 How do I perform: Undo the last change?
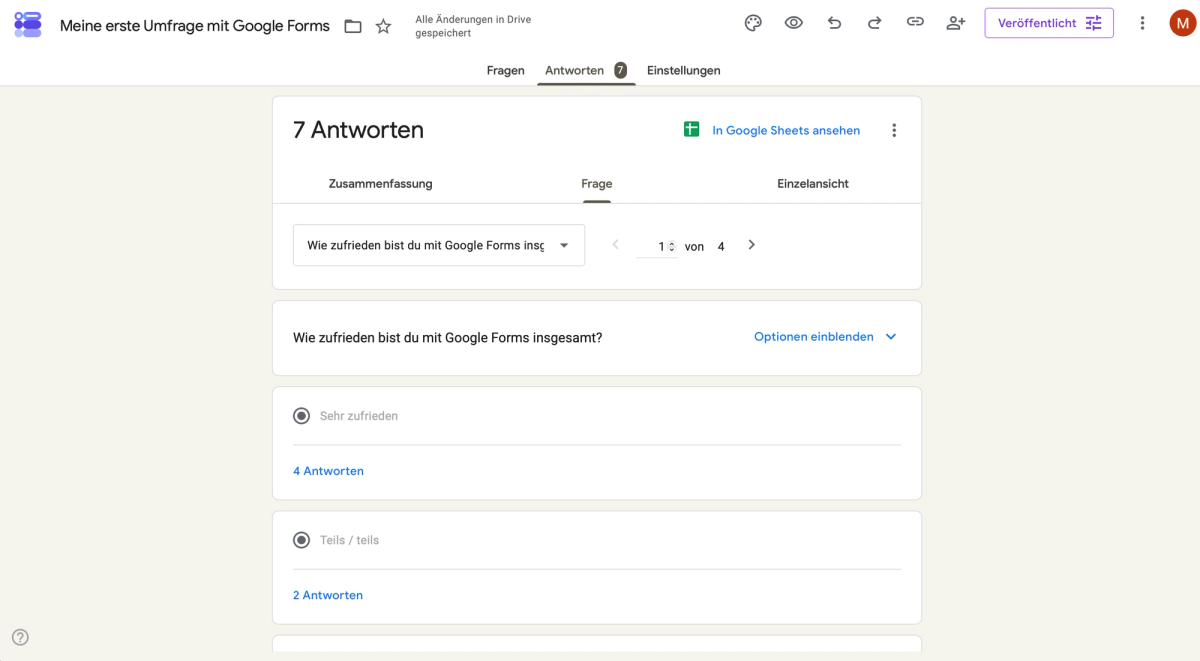coord(834,23)
